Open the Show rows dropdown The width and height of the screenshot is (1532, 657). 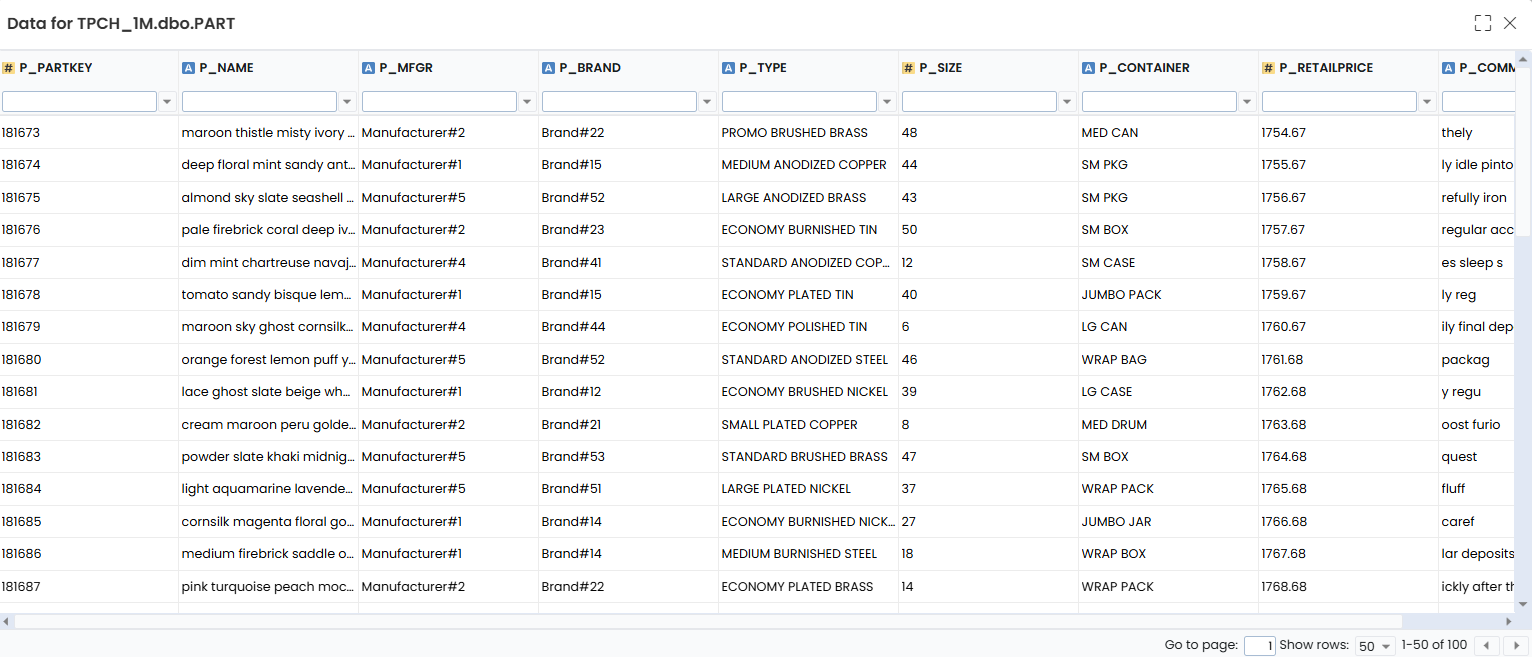pos(1375,646)
